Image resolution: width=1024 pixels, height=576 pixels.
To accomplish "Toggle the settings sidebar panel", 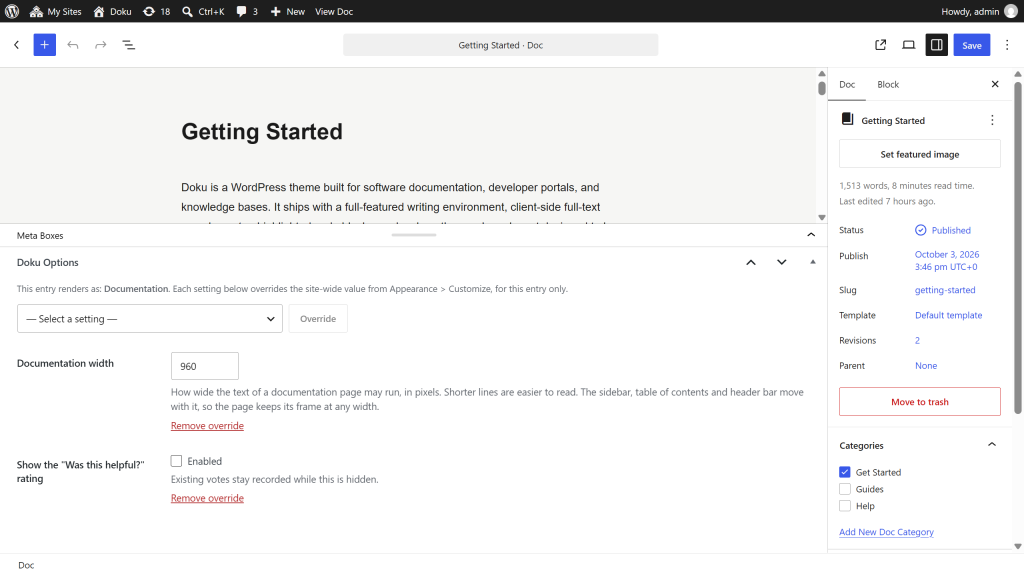I will pos(936,45).
